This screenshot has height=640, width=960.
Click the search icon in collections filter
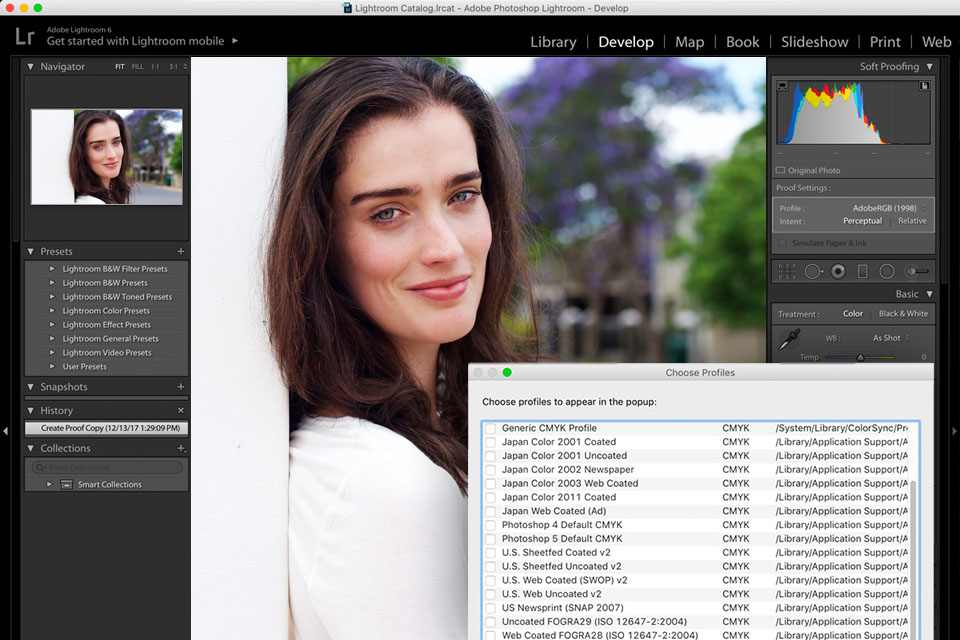tap(40, 468)
